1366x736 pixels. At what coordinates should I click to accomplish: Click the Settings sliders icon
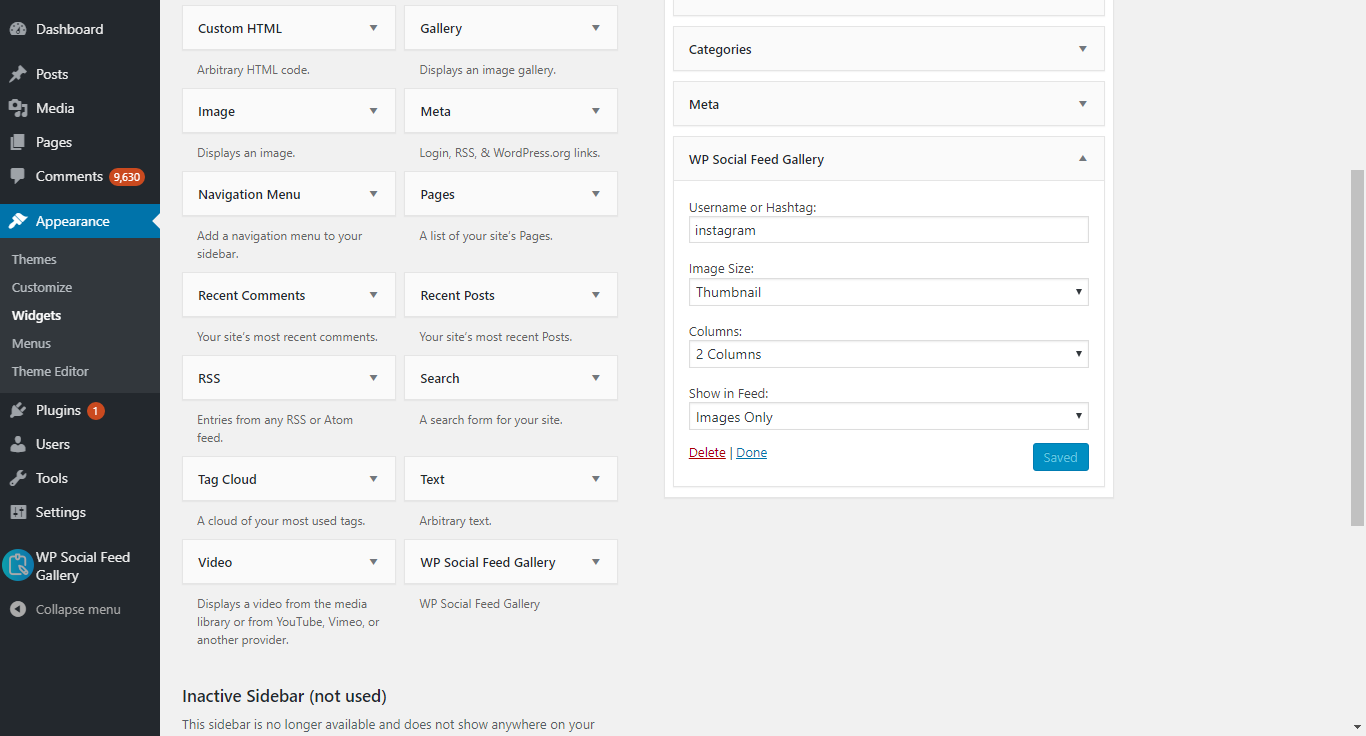point(18,512)
